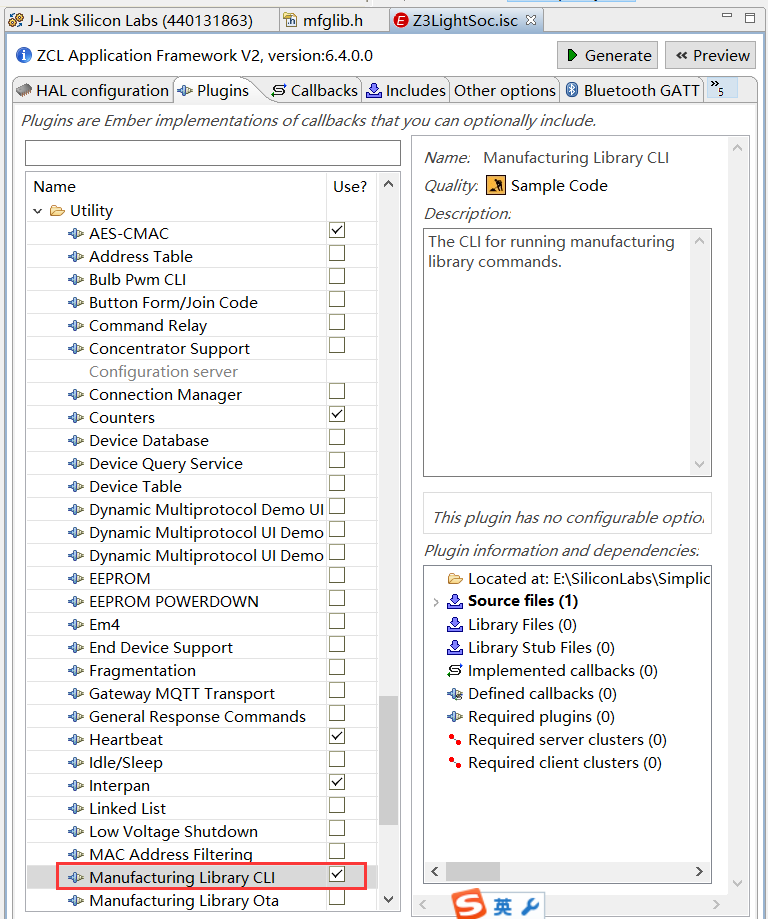Click the Sogou input method S icon

click(x=470, y=905)
